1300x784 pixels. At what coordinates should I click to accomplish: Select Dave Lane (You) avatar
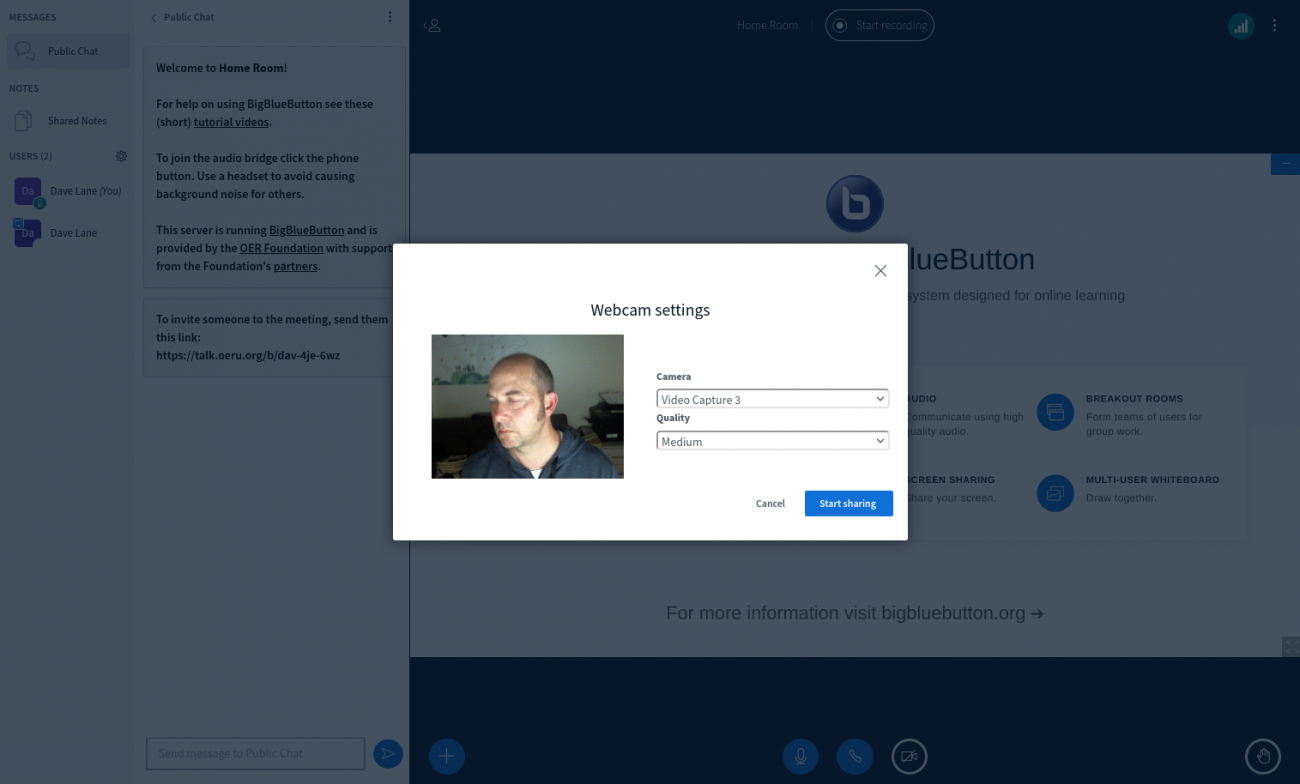pos(28,191)
